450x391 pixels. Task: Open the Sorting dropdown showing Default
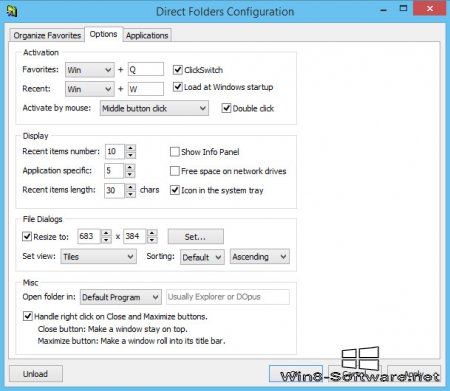coord(202,257)
